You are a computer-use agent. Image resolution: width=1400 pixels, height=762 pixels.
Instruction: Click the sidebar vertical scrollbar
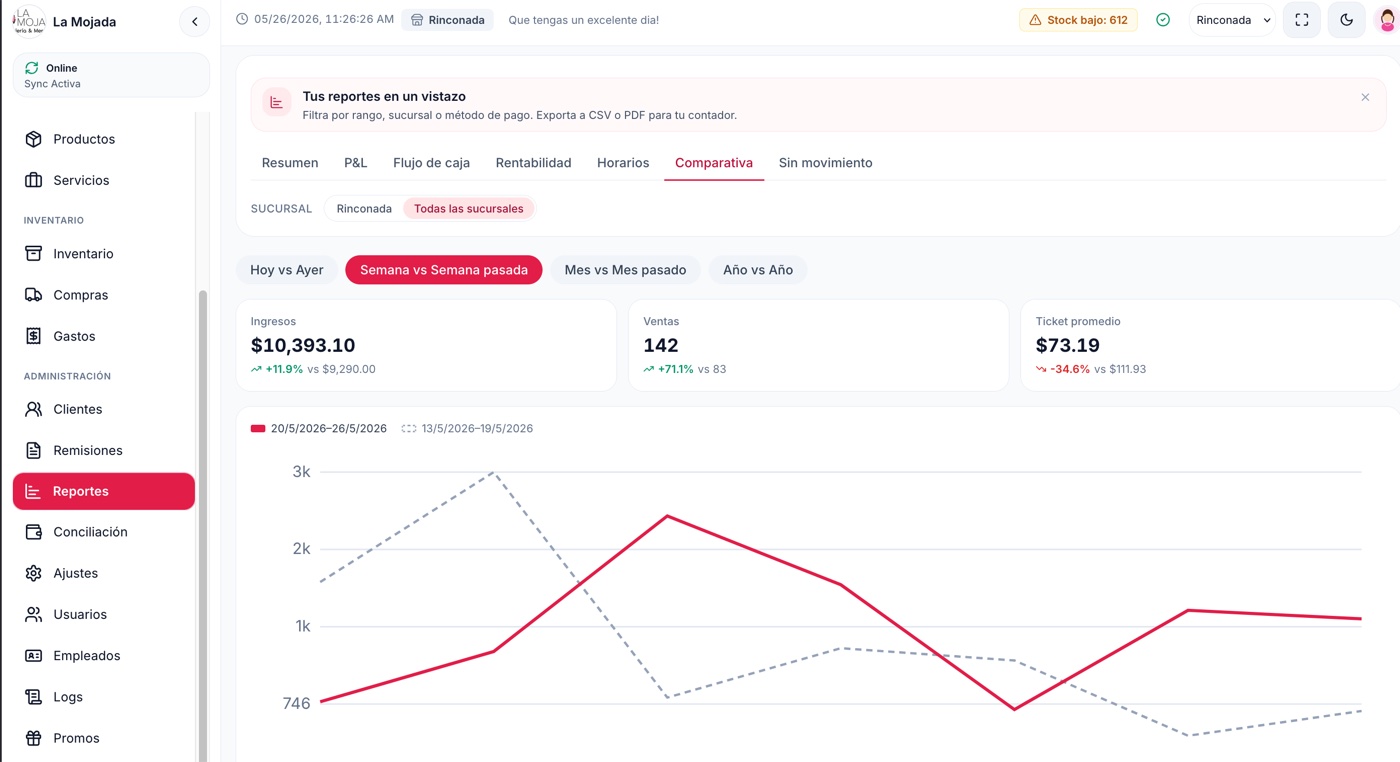tap(203, 525)
